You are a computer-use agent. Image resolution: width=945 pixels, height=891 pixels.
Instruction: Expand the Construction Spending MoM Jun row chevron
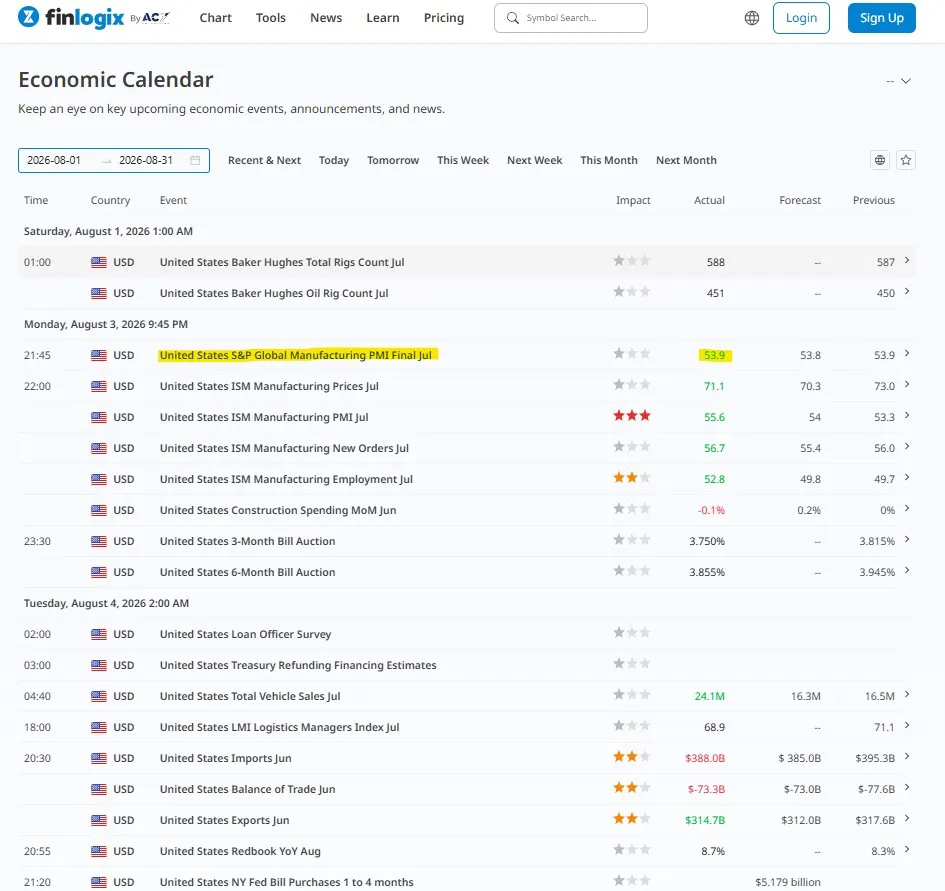[906, 508]
